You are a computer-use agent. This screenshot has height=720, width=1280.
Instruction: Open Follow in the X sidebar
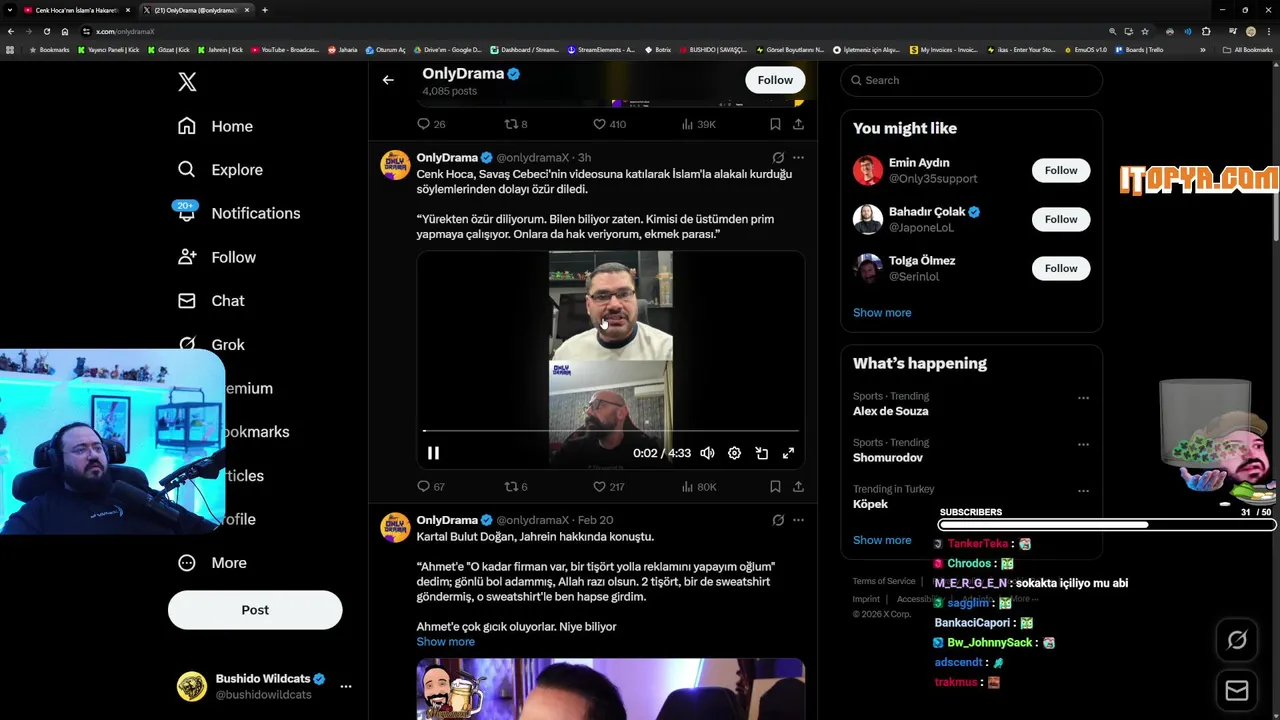point(216,257)
